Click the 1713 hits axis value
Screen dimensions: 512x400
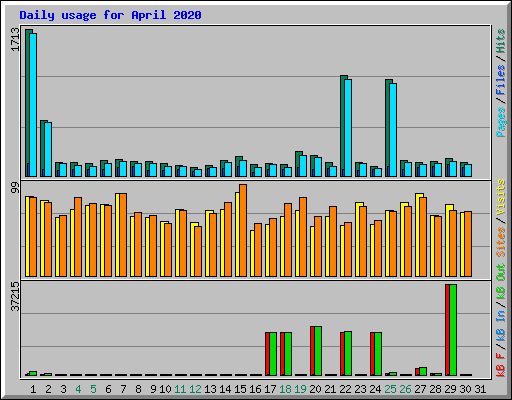pyautogui.click(x=15, y=40)
